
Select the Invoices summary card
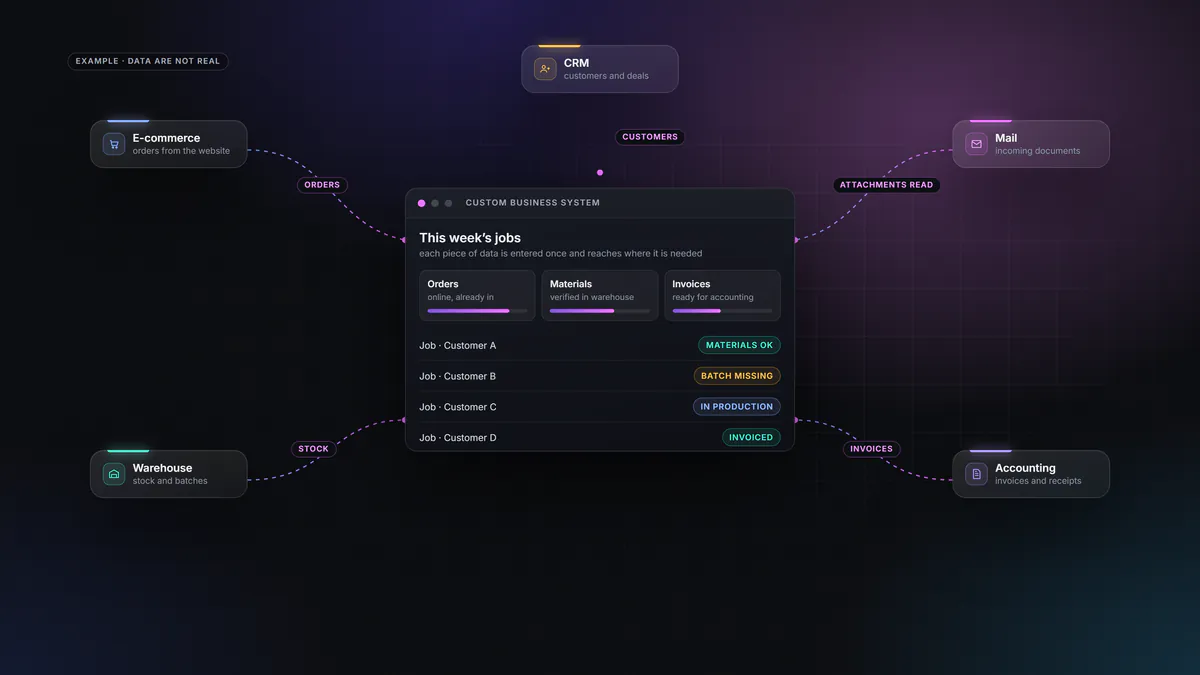(x=722, y=296)
